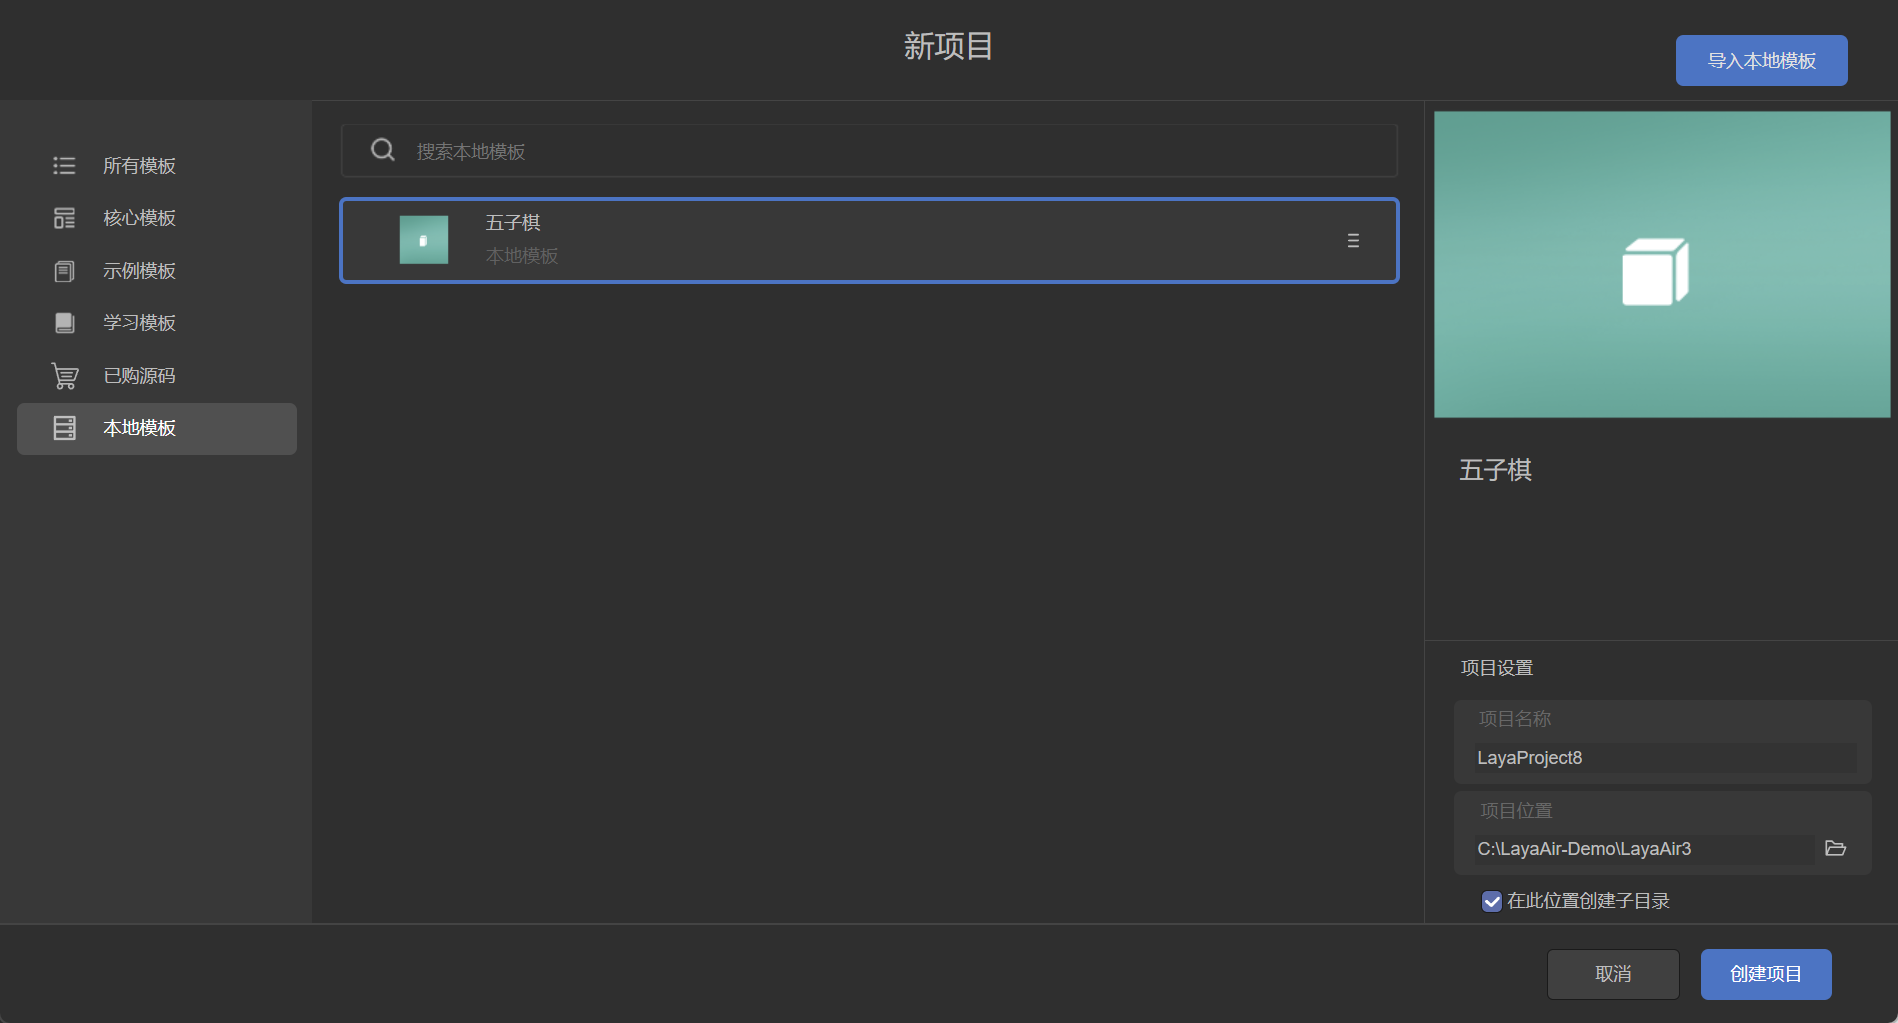Click the small 五子棋 template thumbnail
The height and width of the screenshot is (1023, 1898).
[x=424, y=240]
